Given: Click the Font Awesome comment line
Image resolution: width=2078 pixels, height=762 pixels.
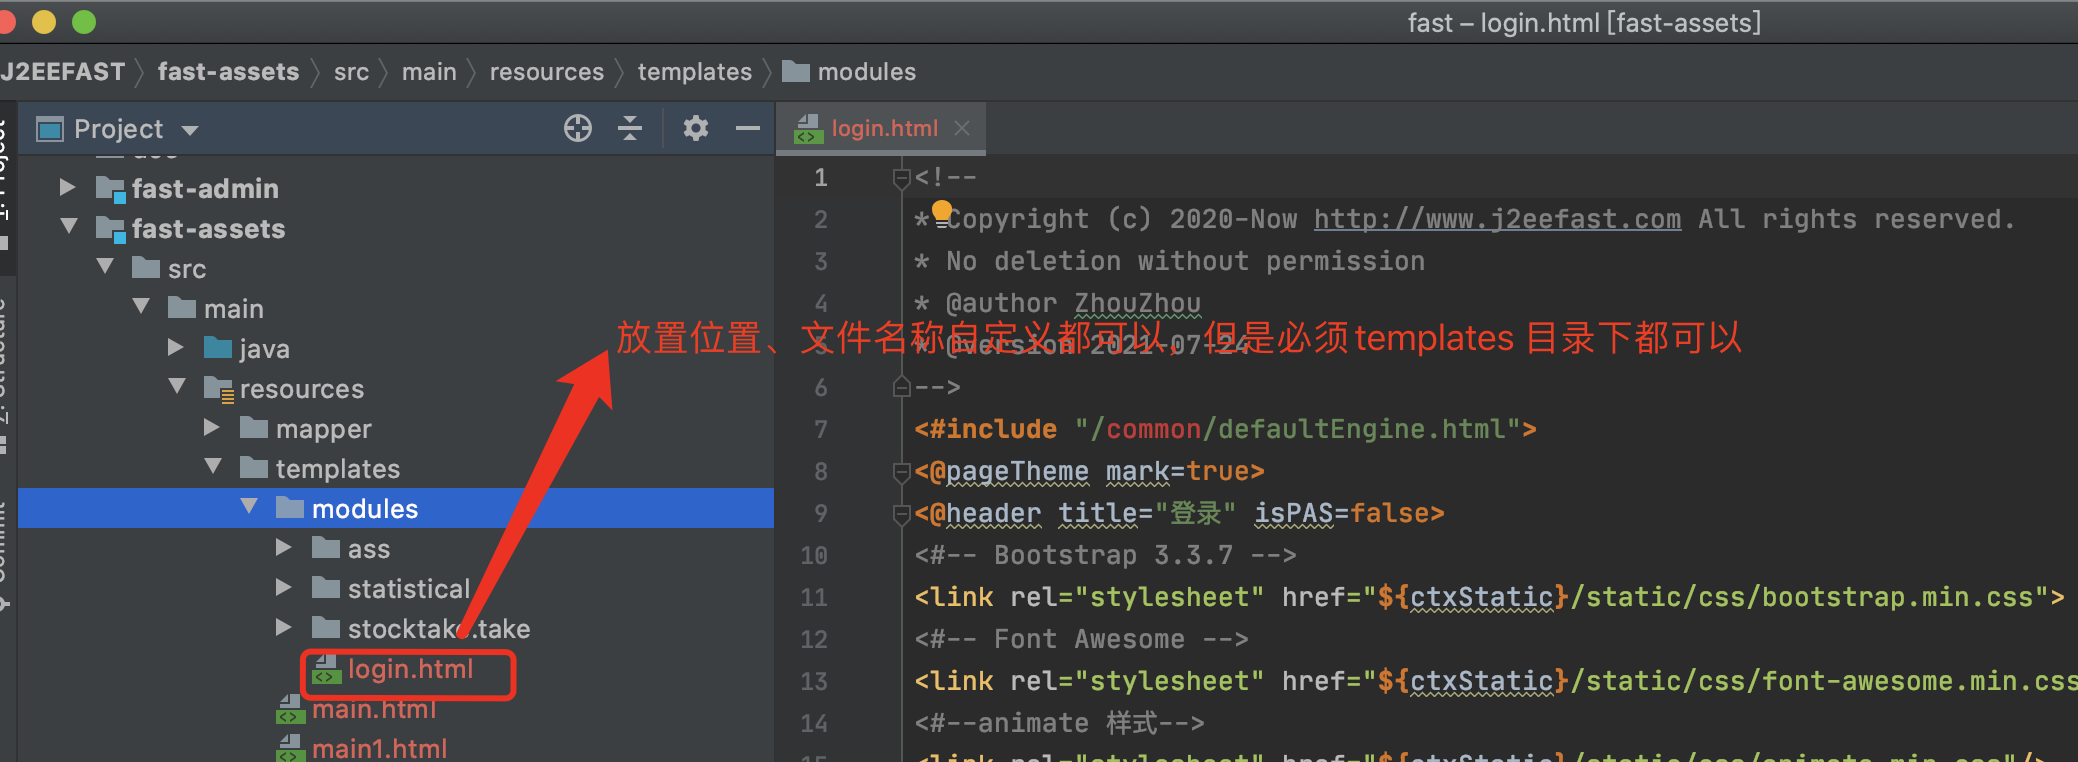Looking at the screenshot, I should point(1081,639).
